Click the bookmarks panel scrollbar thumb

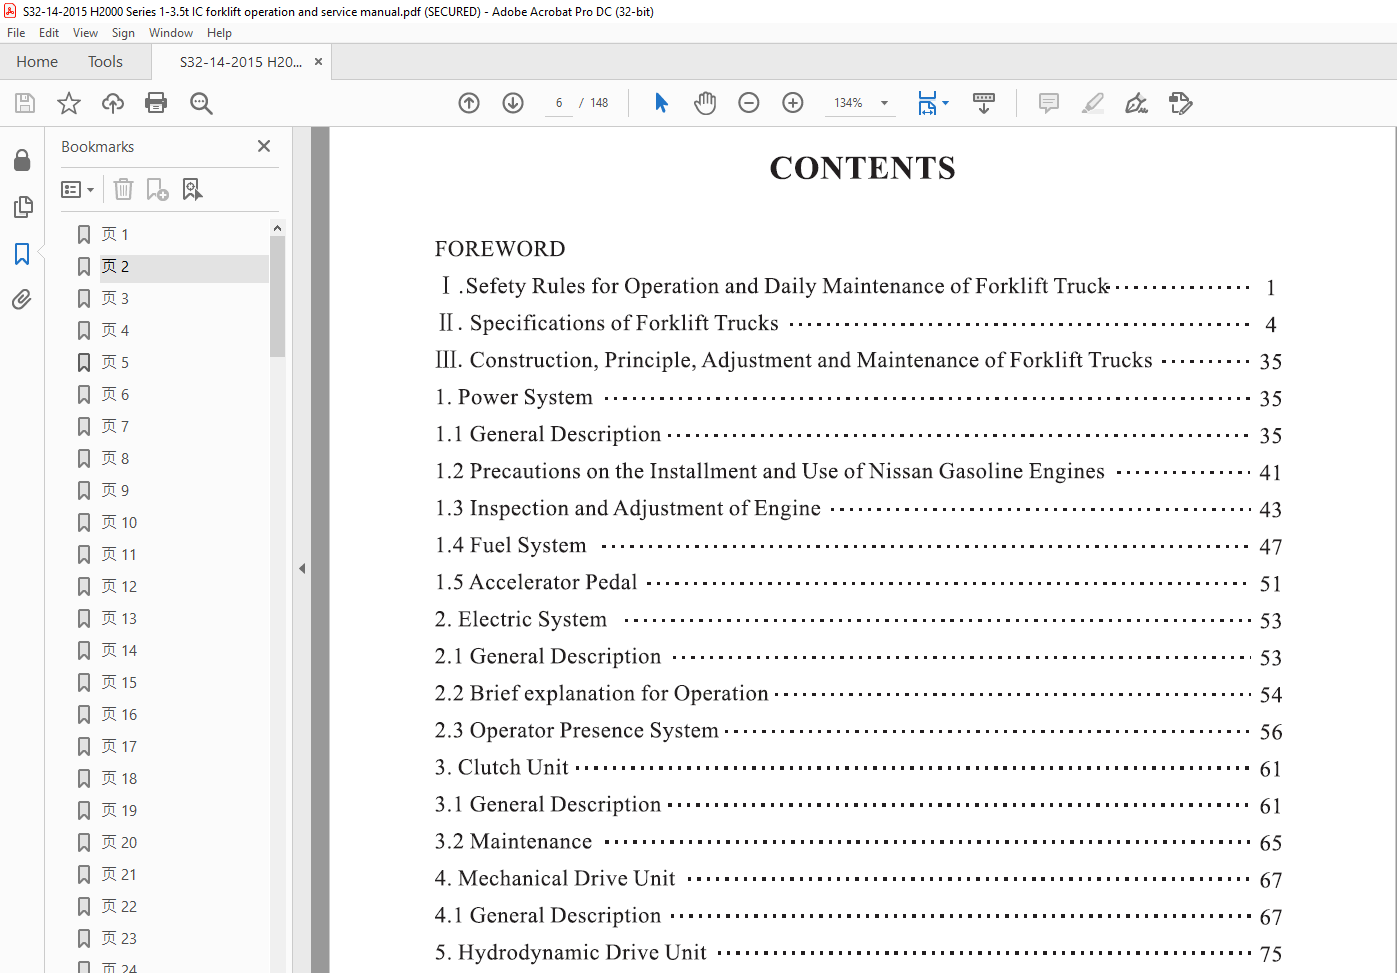pos(277,296)
